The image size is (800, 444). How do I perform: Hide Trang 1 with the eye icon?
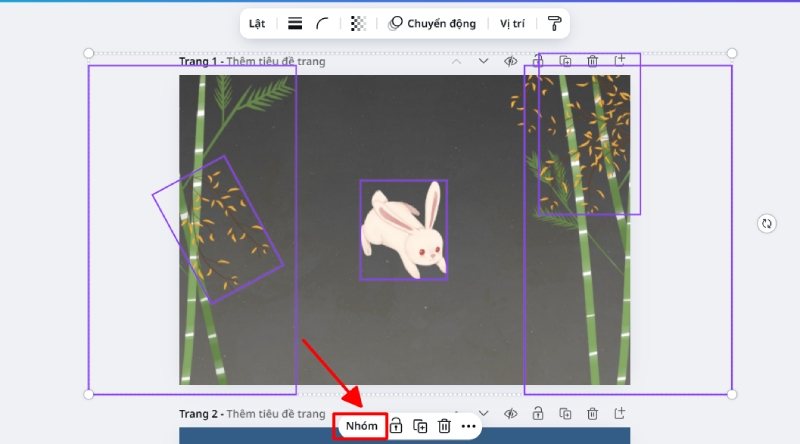[x=510, y=61]
